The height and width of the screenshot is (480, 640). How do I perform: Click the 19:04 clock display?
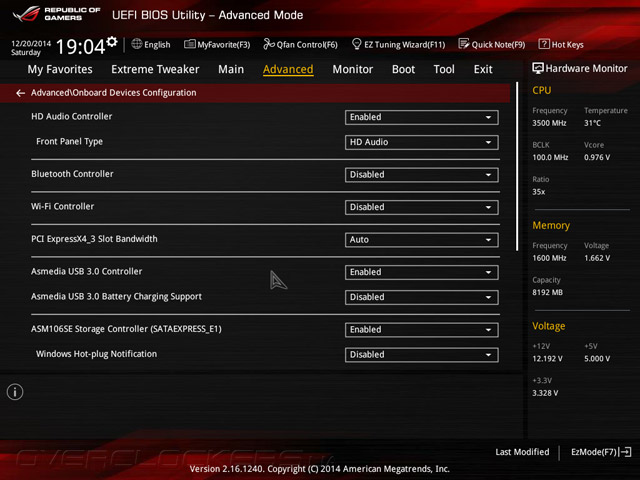tap(80, 46)
